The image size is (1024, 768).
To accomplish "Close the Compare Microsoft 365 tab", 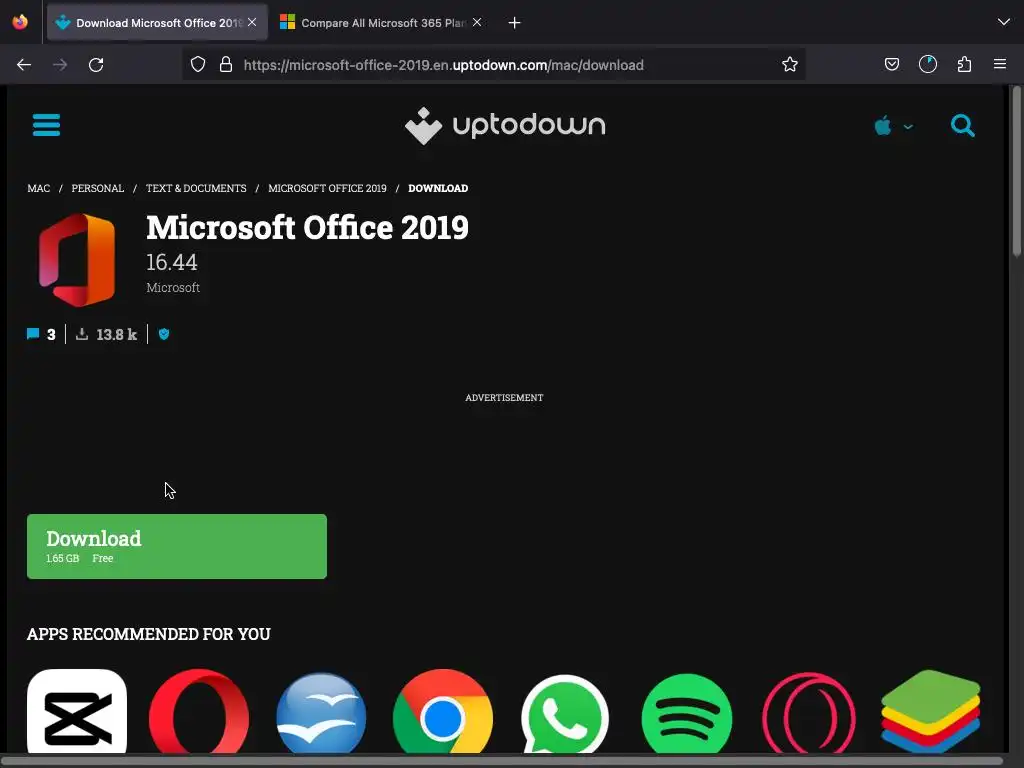I will pyautogui.click(x=477, y=22).
